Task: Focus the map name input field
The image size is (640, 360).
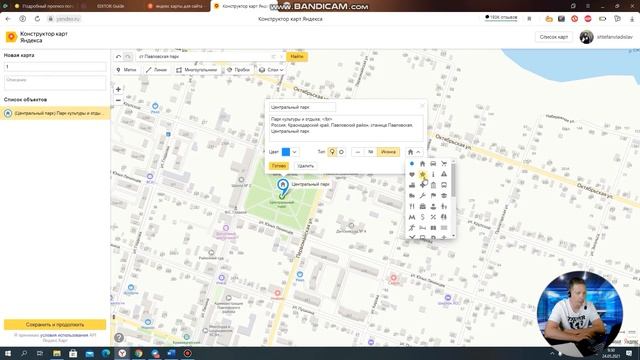Action: tap(55, 67)
